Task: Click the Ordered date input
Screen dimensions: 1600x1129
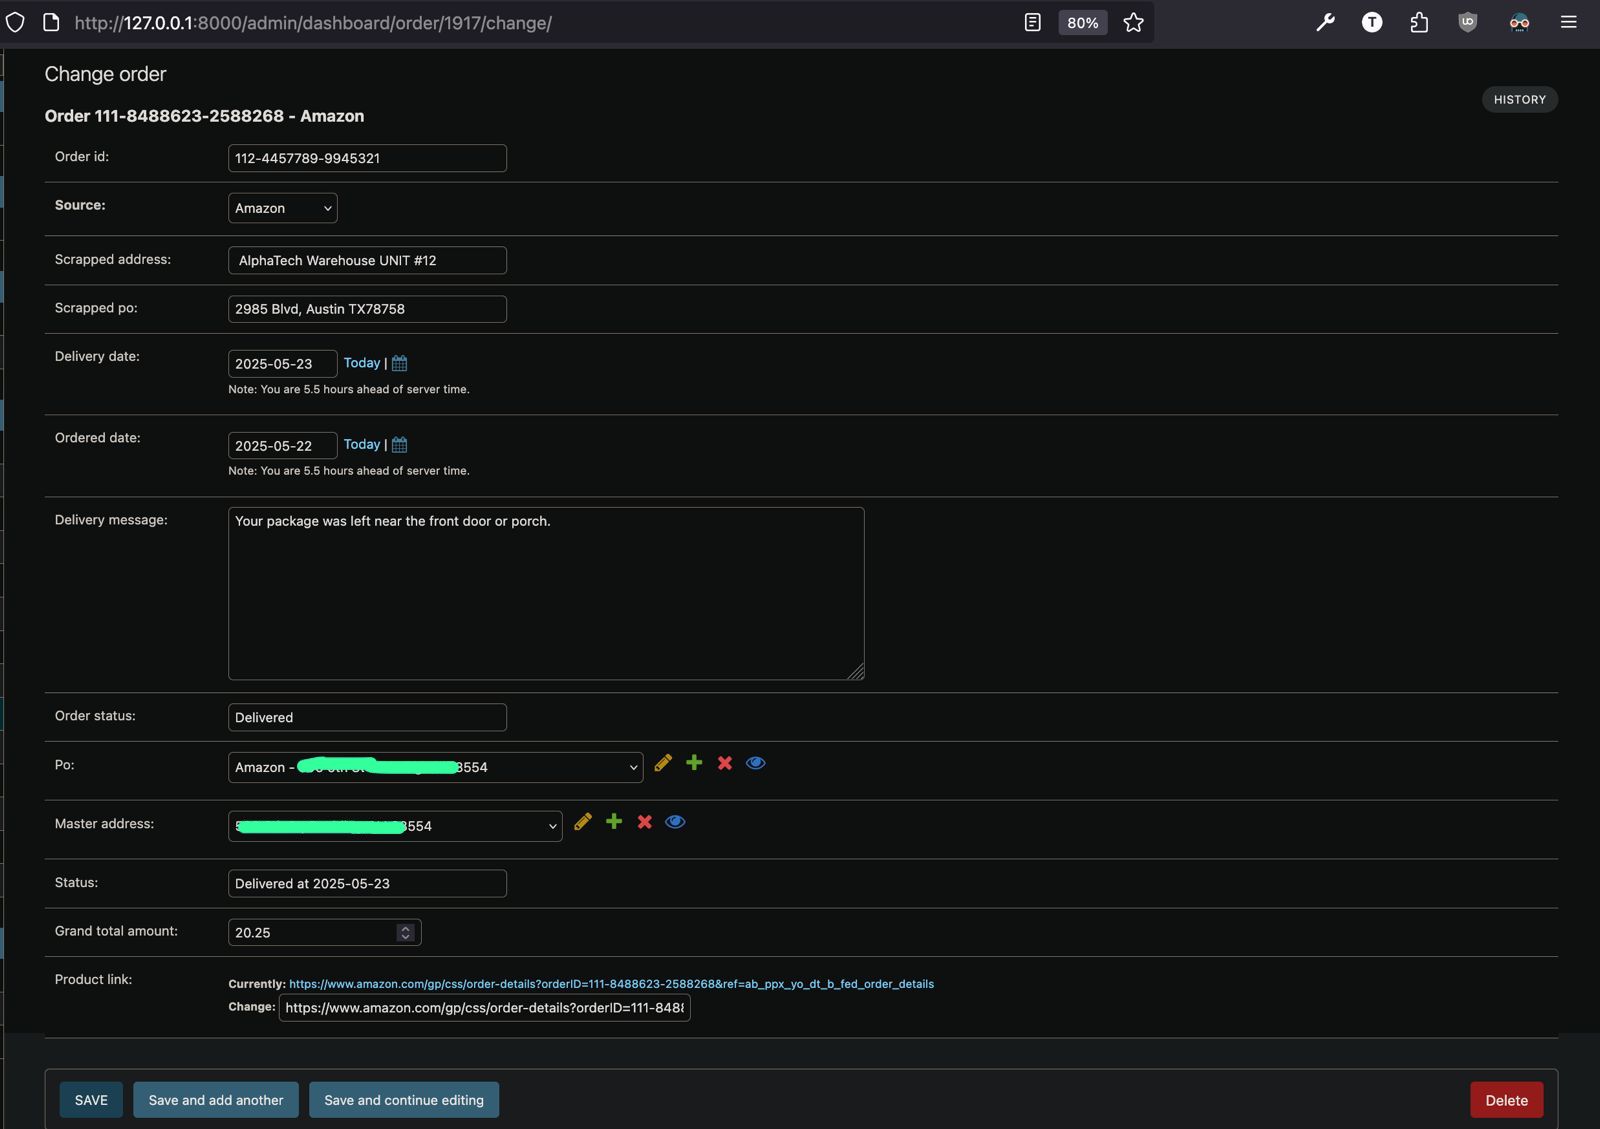Action: (x=282, y=446)
